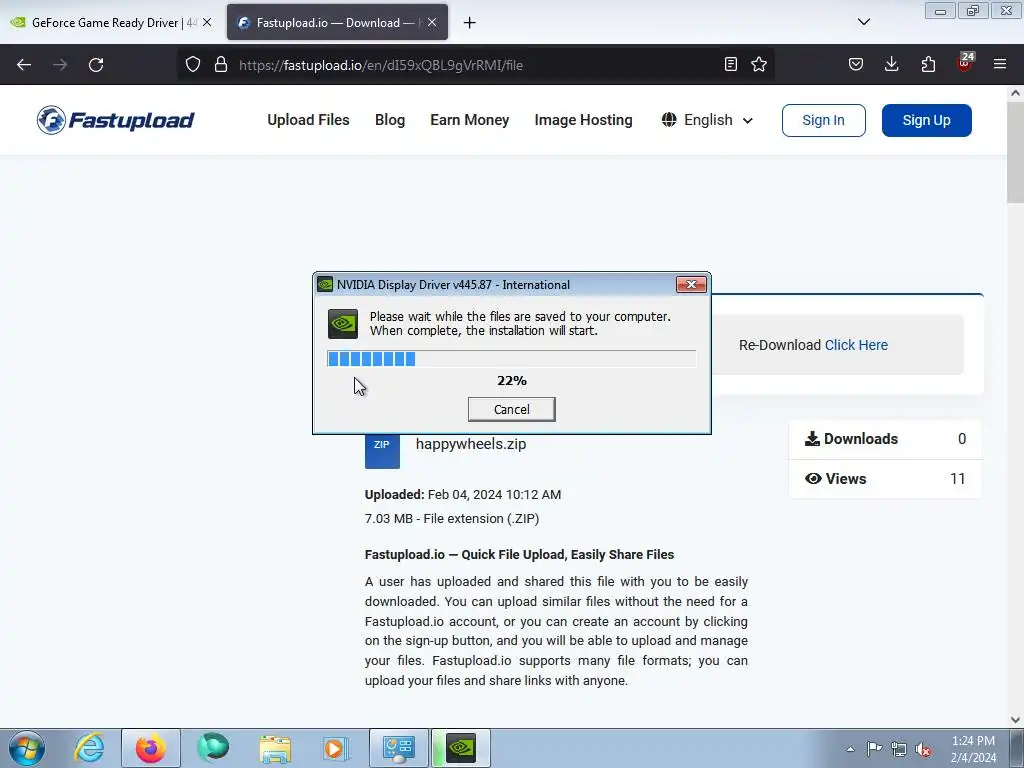
Task: Click the 22% progress label
Action: 511,381
